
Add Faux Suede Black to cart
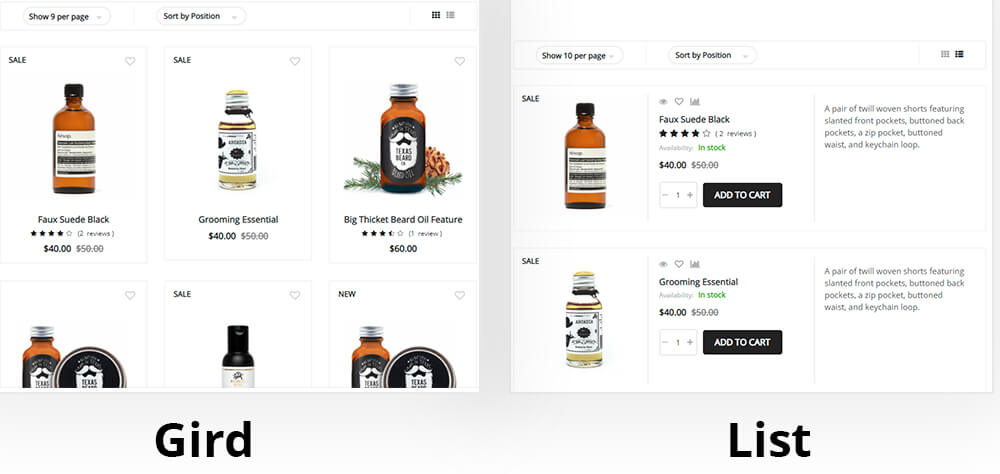click(742, 195)
